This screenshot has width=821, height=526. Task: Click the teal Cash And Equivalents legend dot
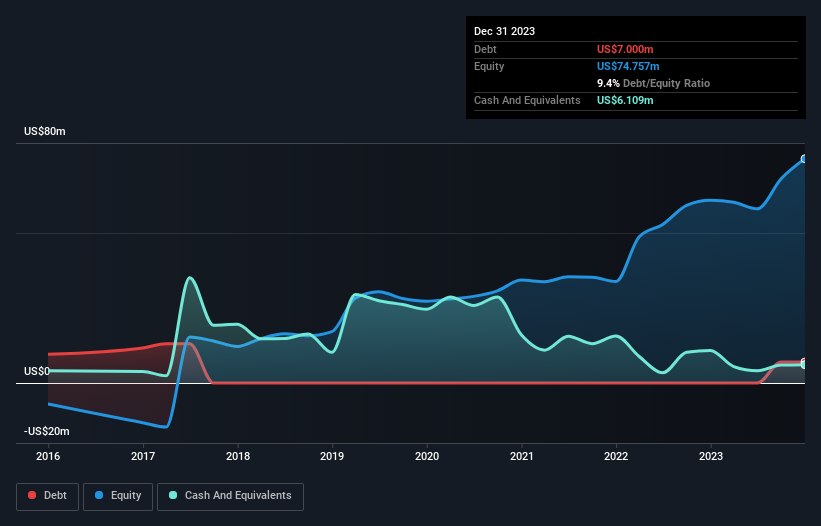tap(173, 495)
